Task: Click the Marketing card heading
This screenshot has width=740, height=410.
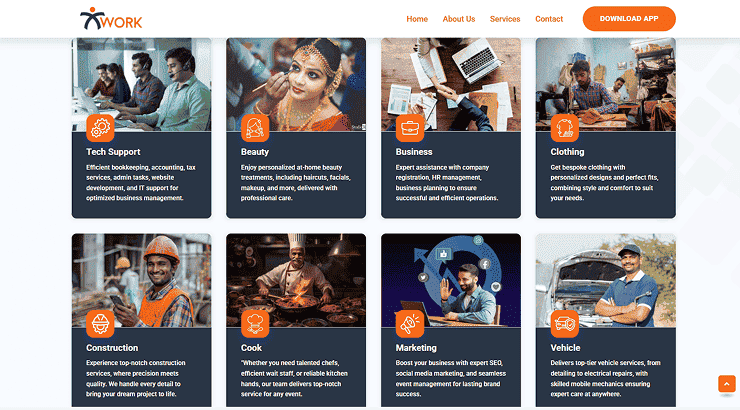Action: 417,348
